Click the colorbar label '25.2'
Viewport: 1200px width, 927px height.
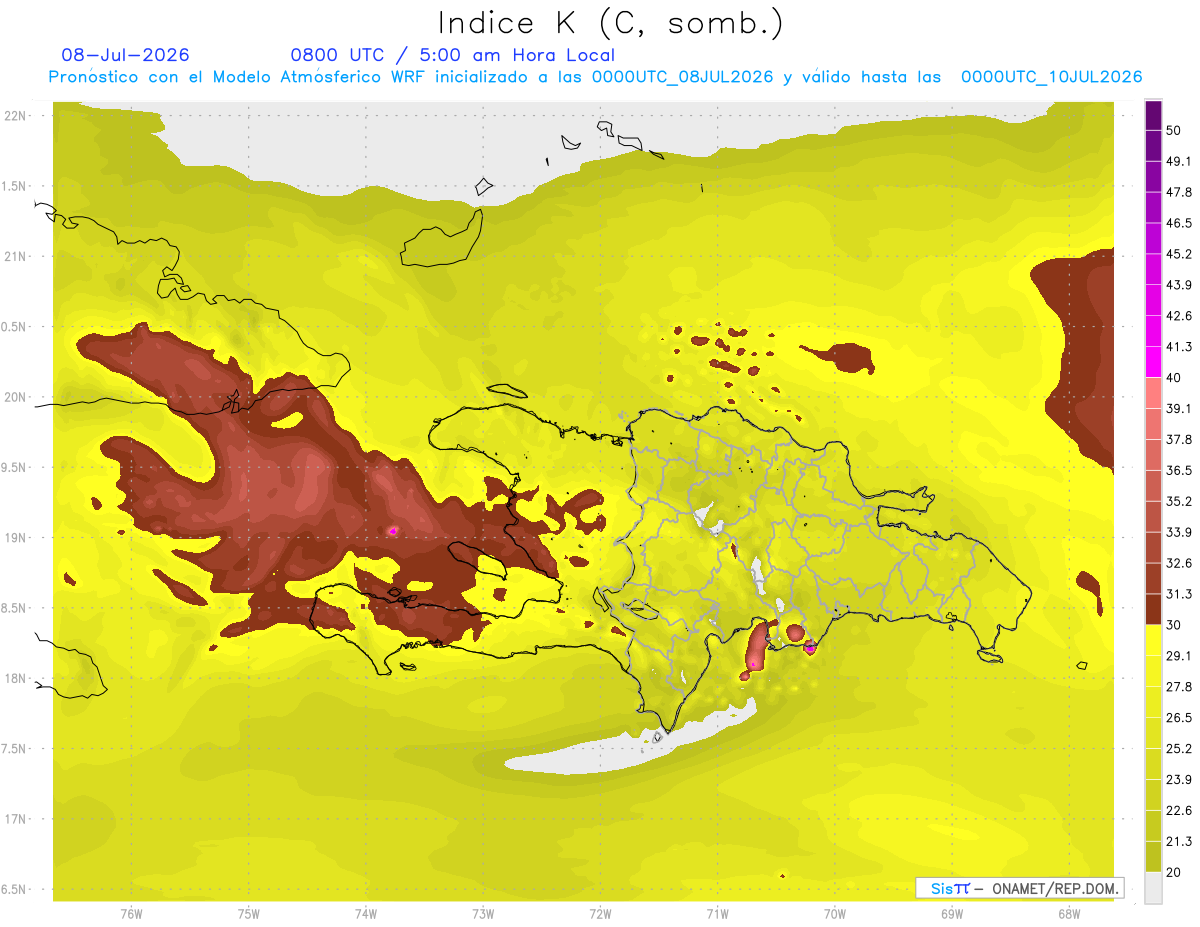click(1179, 749)
